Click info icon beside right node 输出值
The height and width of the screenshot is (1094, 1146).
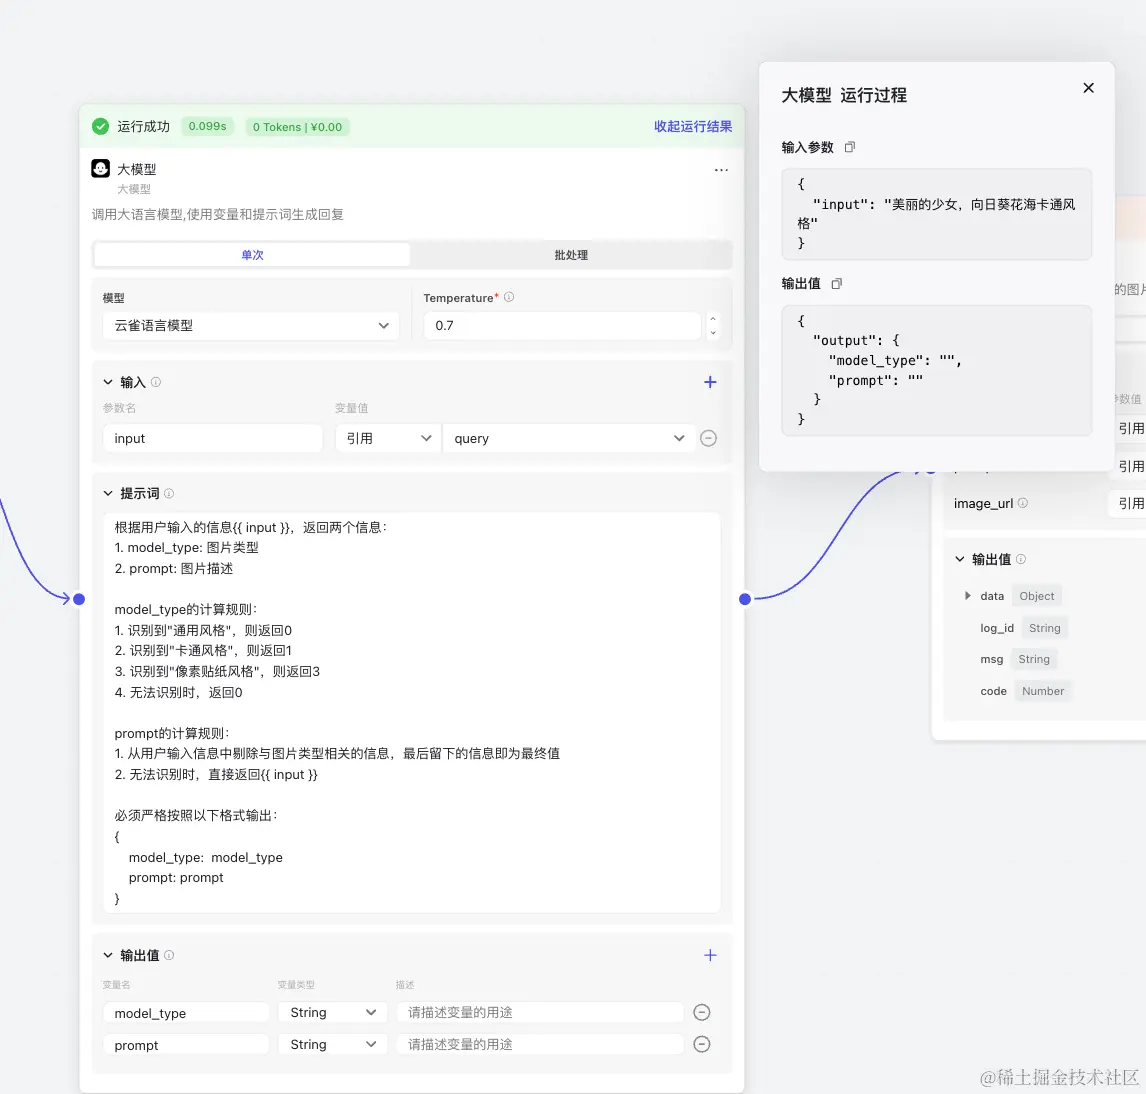point(1021,559)
